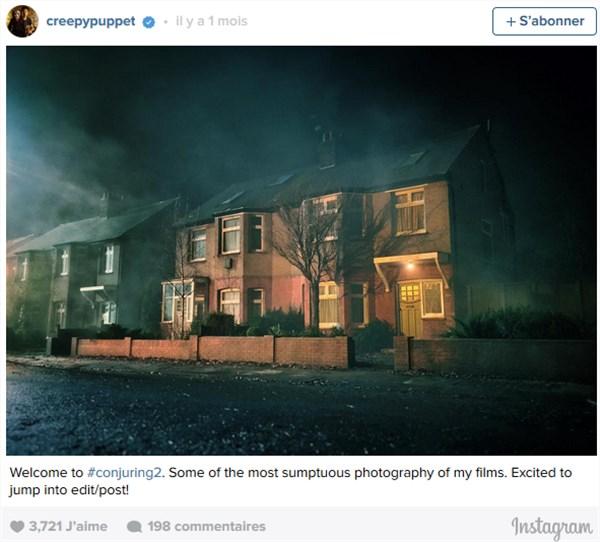This screenshot has width=600, height=542.
Task: Click the blue verified badge
Action: click(x=148, y=22)
